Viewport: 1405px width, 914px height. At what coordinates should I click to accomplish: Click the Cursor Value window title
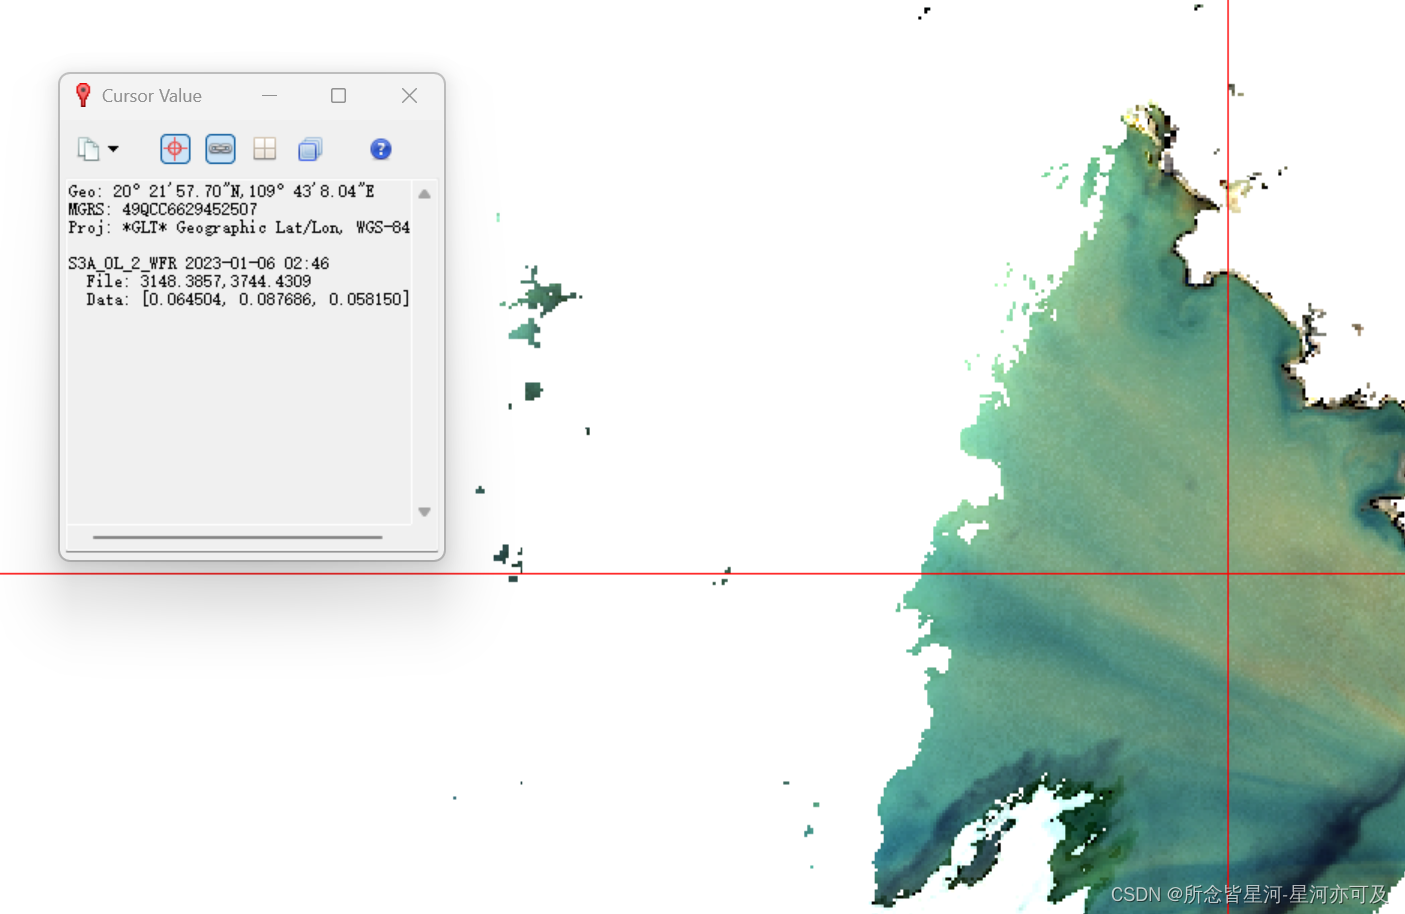152,95
